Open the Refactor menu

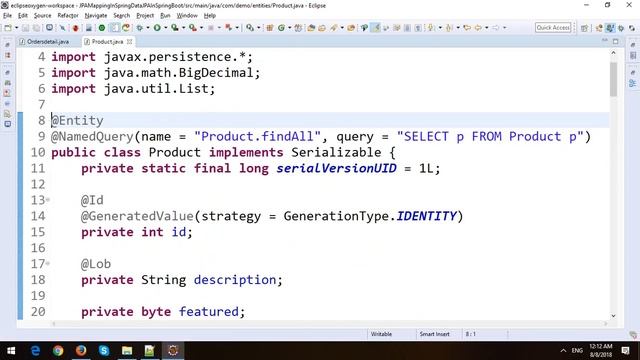click(x=68, y=16)
